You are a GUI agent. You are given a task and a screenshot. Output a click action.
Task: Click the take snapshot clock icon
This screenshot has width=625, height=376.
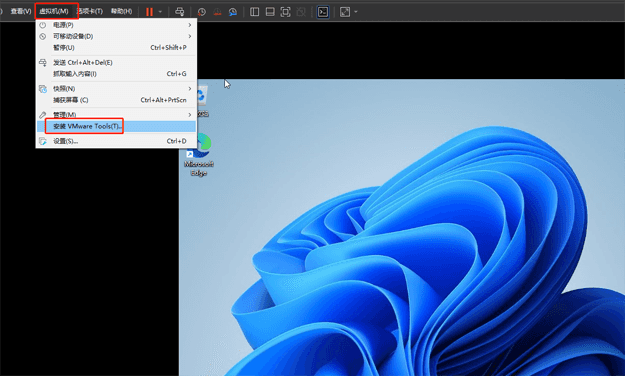pyautogui.click(x=202, y=12)
